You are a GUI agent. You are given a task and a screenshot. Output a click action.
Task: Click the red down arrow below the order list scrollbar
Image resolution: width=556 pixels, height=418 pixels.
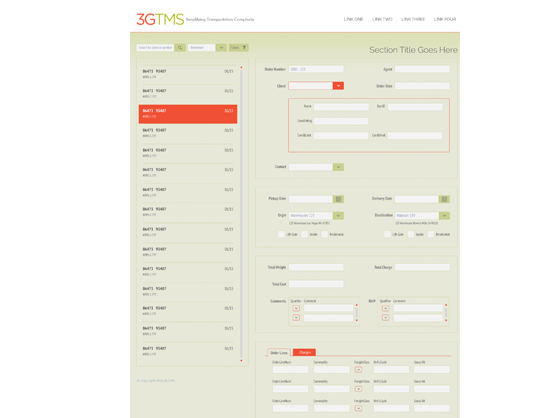241,361
